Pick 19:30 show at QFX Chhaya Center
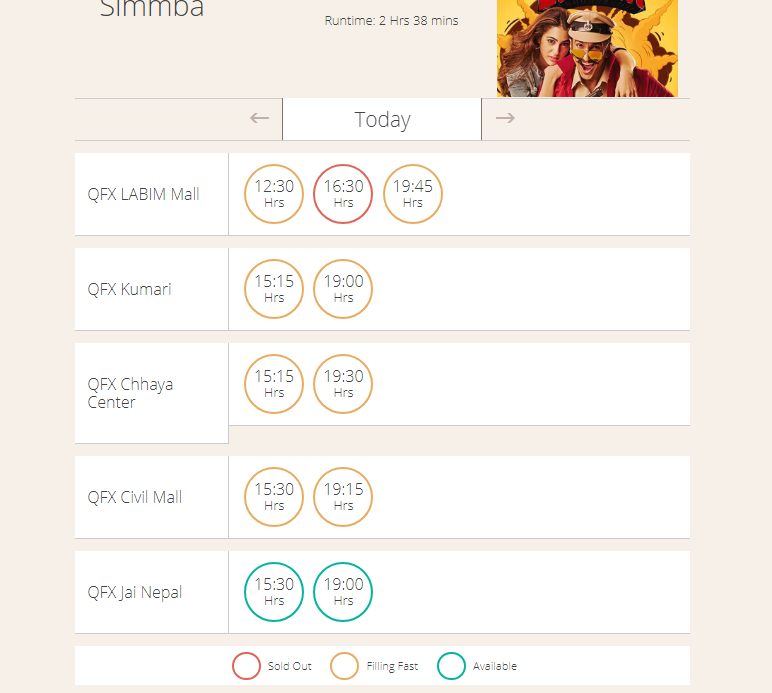This screenshot has height=693, width=772. pos(343,384)
